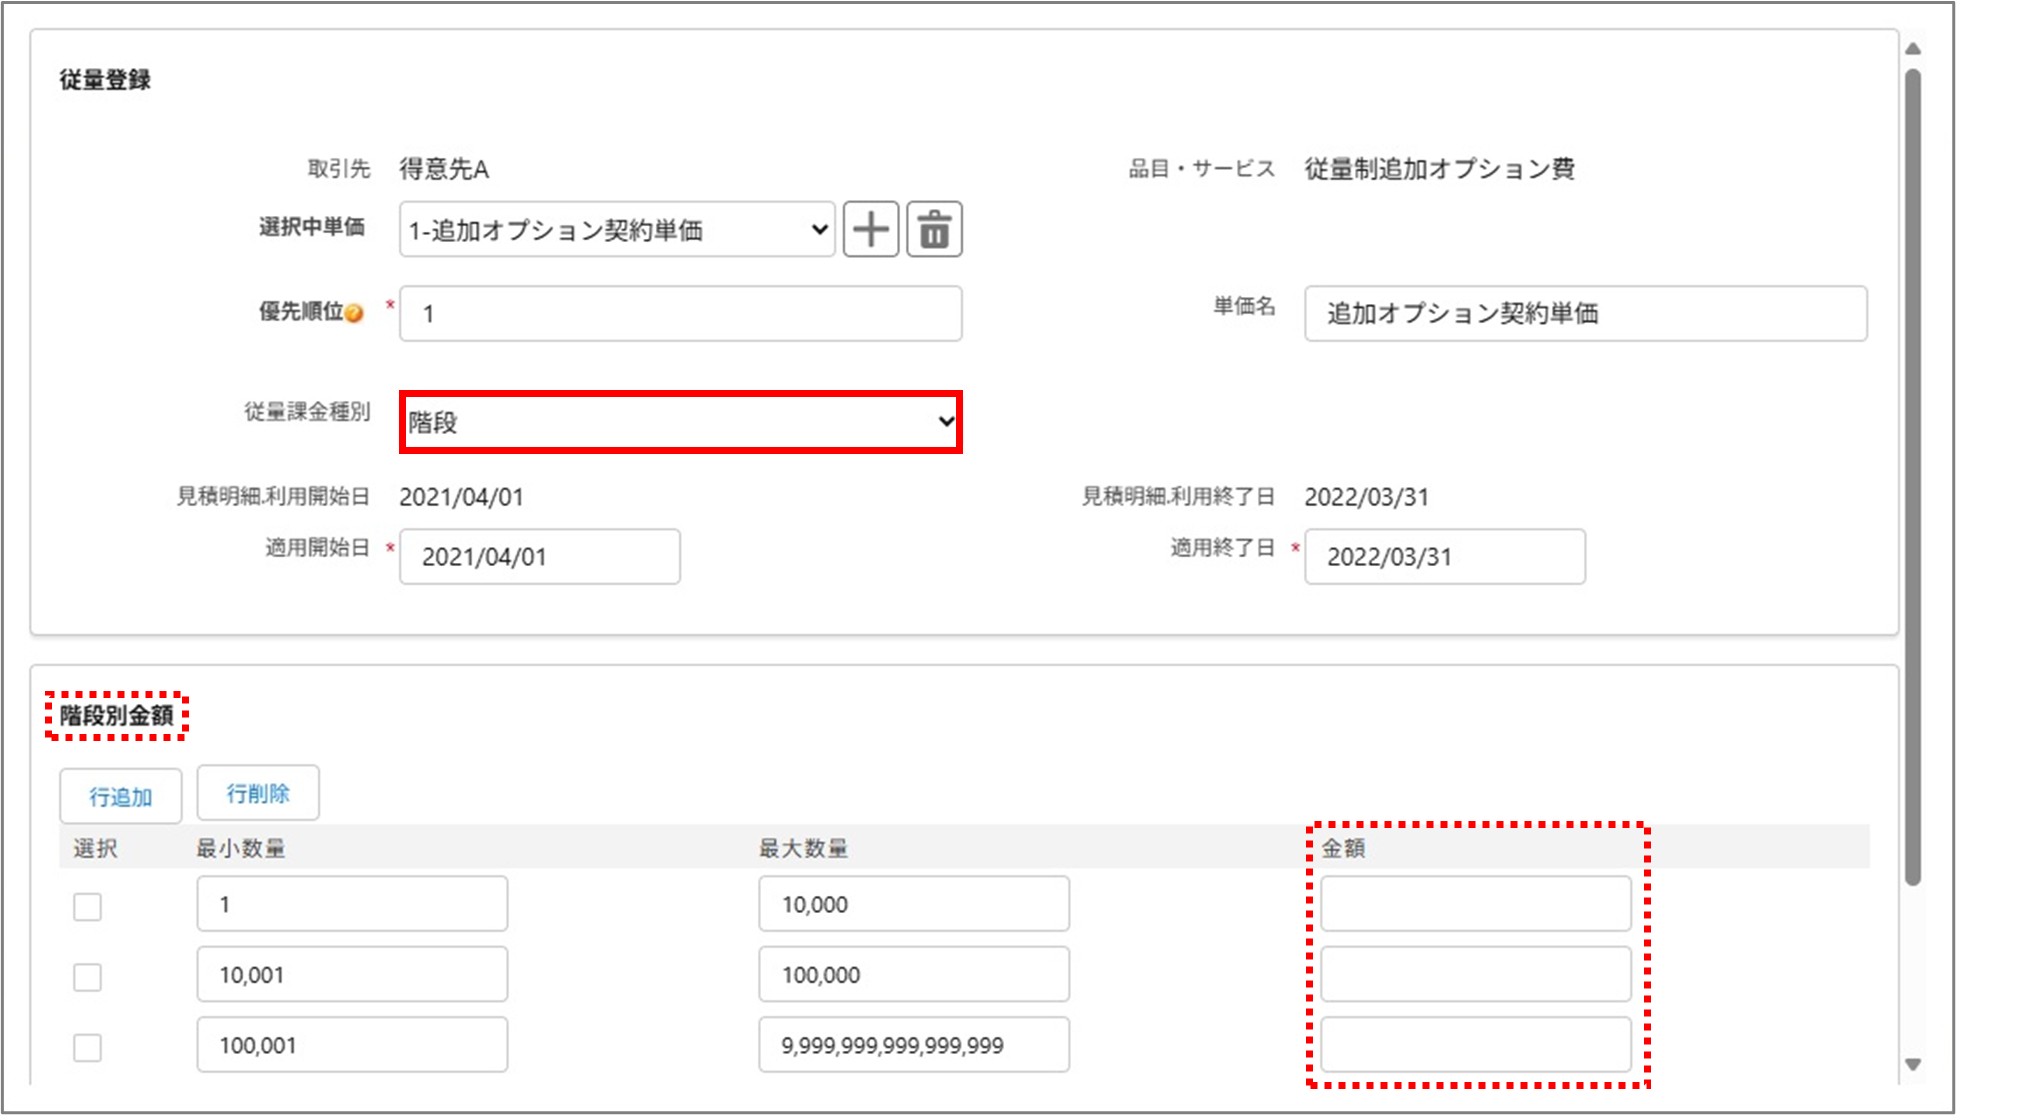Click the plus icon to add new unit price
This screenshot has height=1120, width=2027.
(x=872, y=228)
